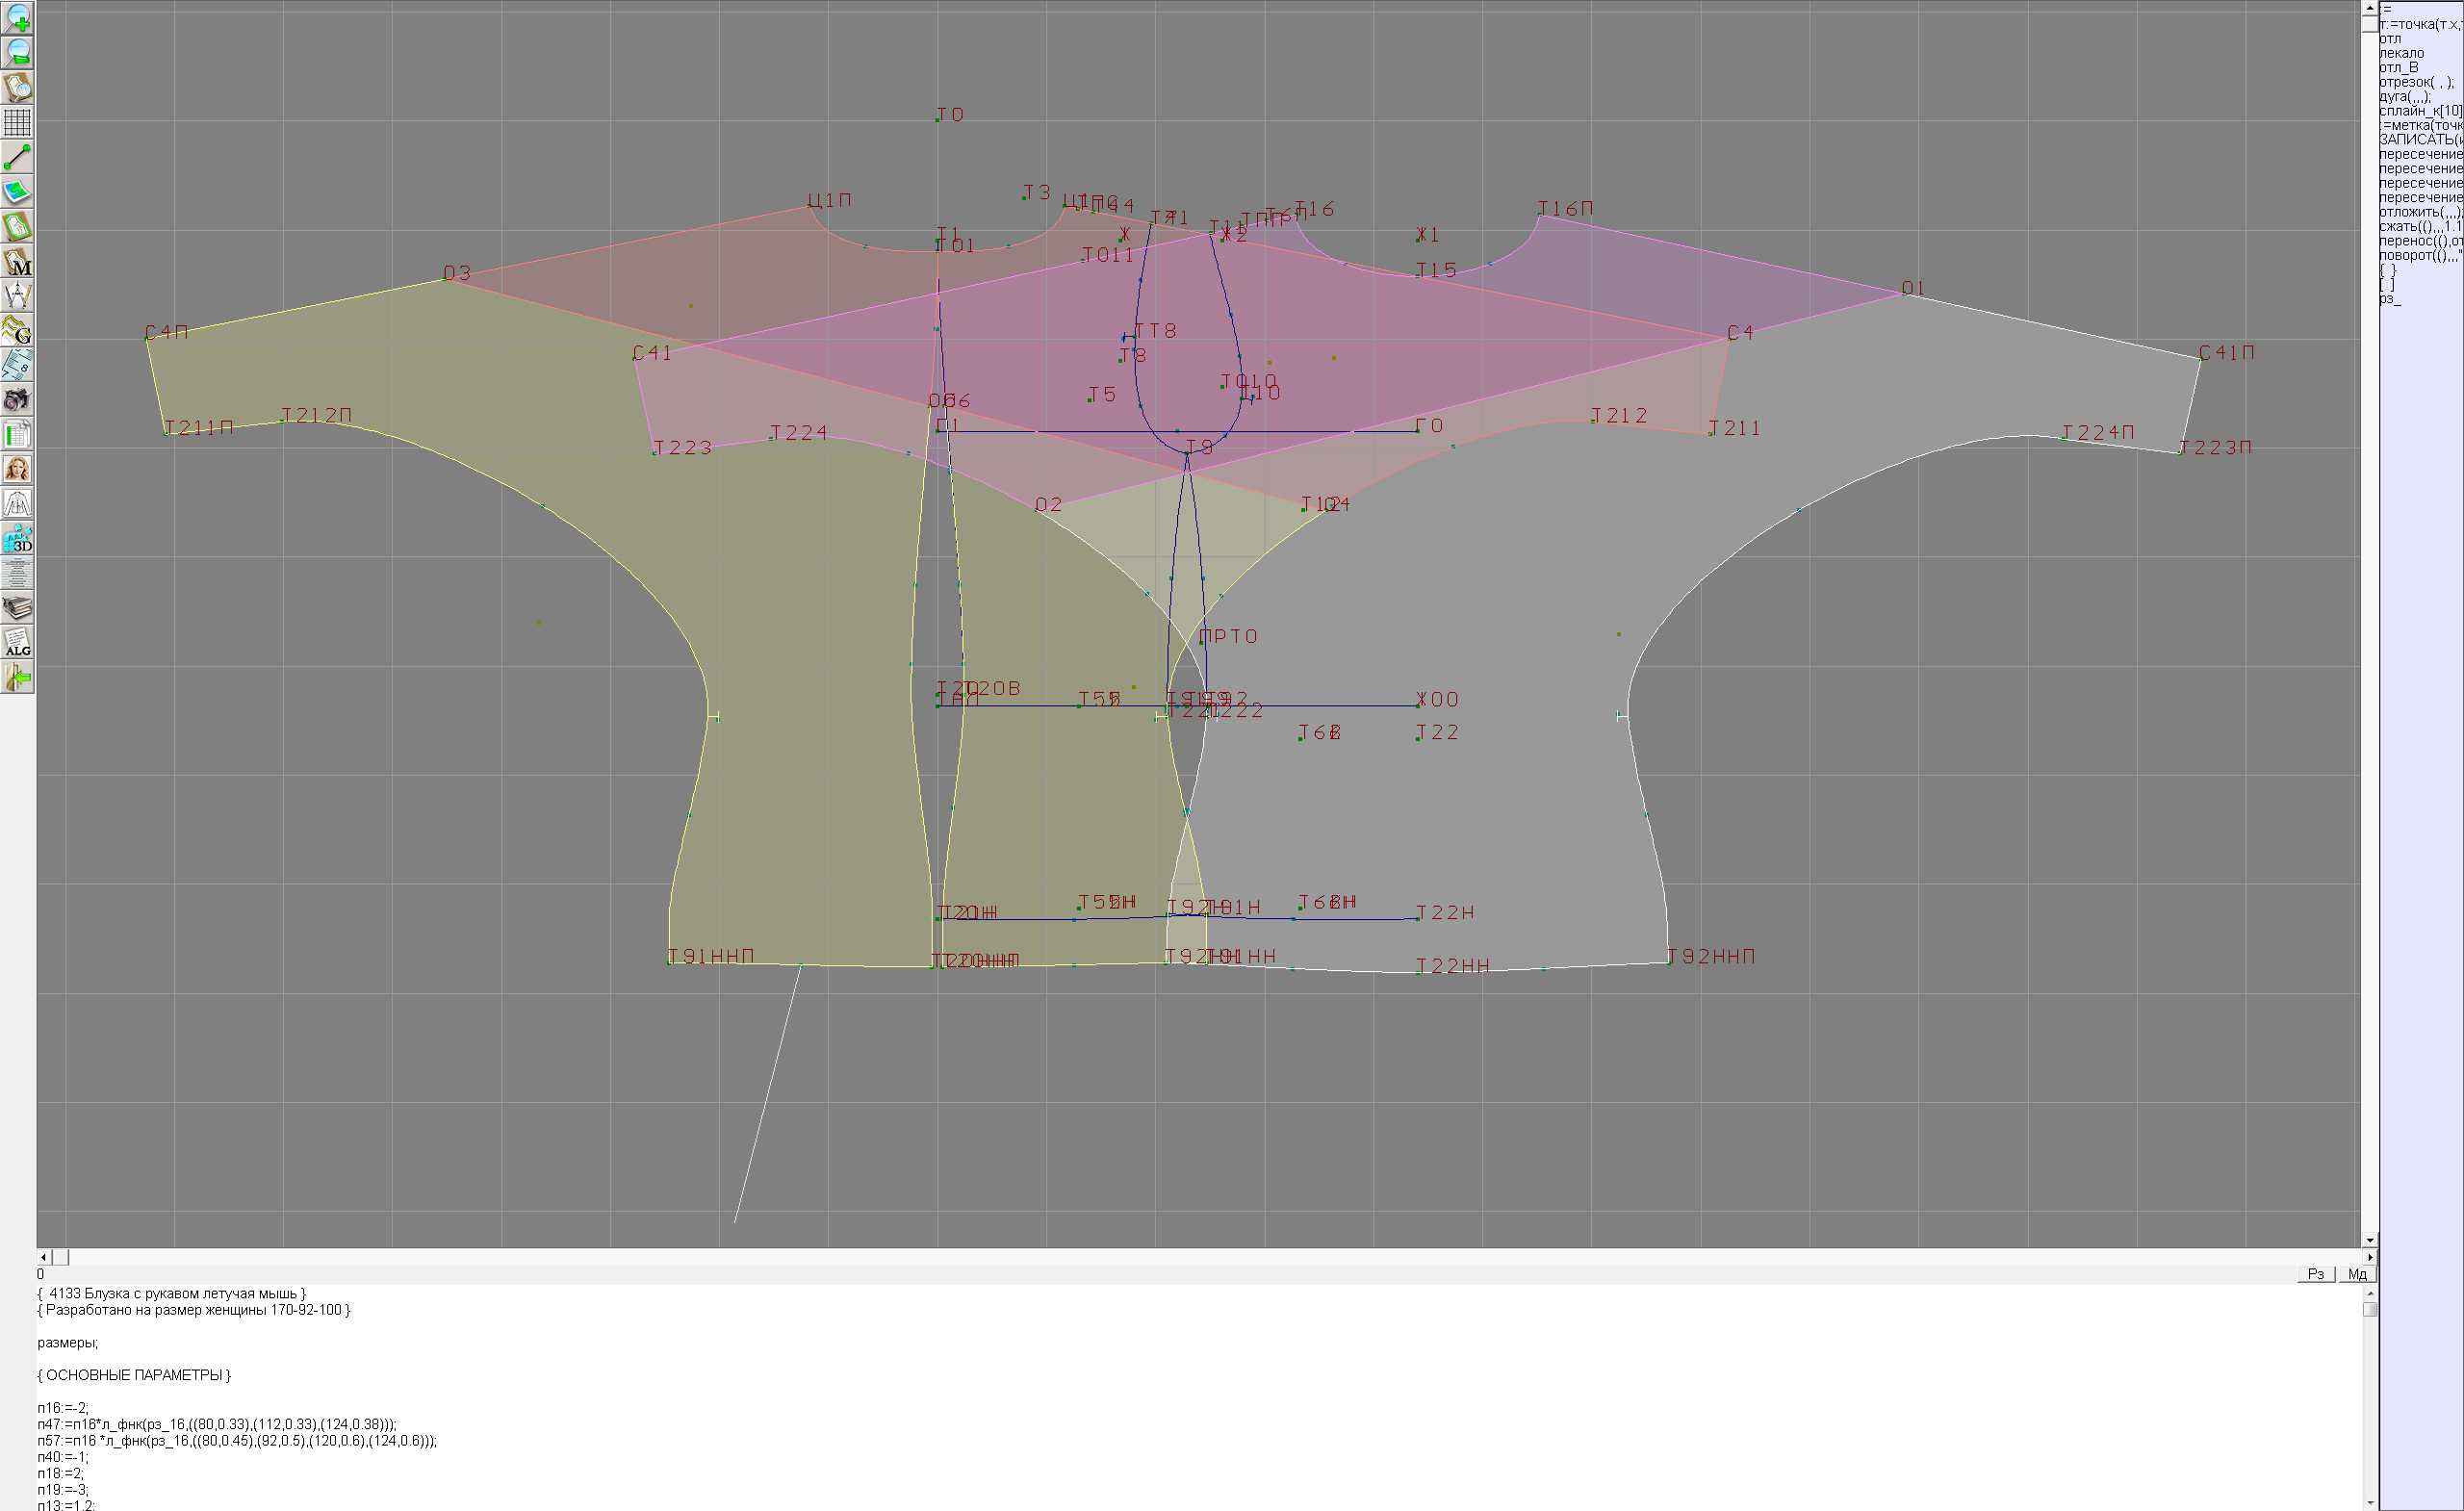Open the grading G icon
2464x1511 pixels.
coord(17,330)
